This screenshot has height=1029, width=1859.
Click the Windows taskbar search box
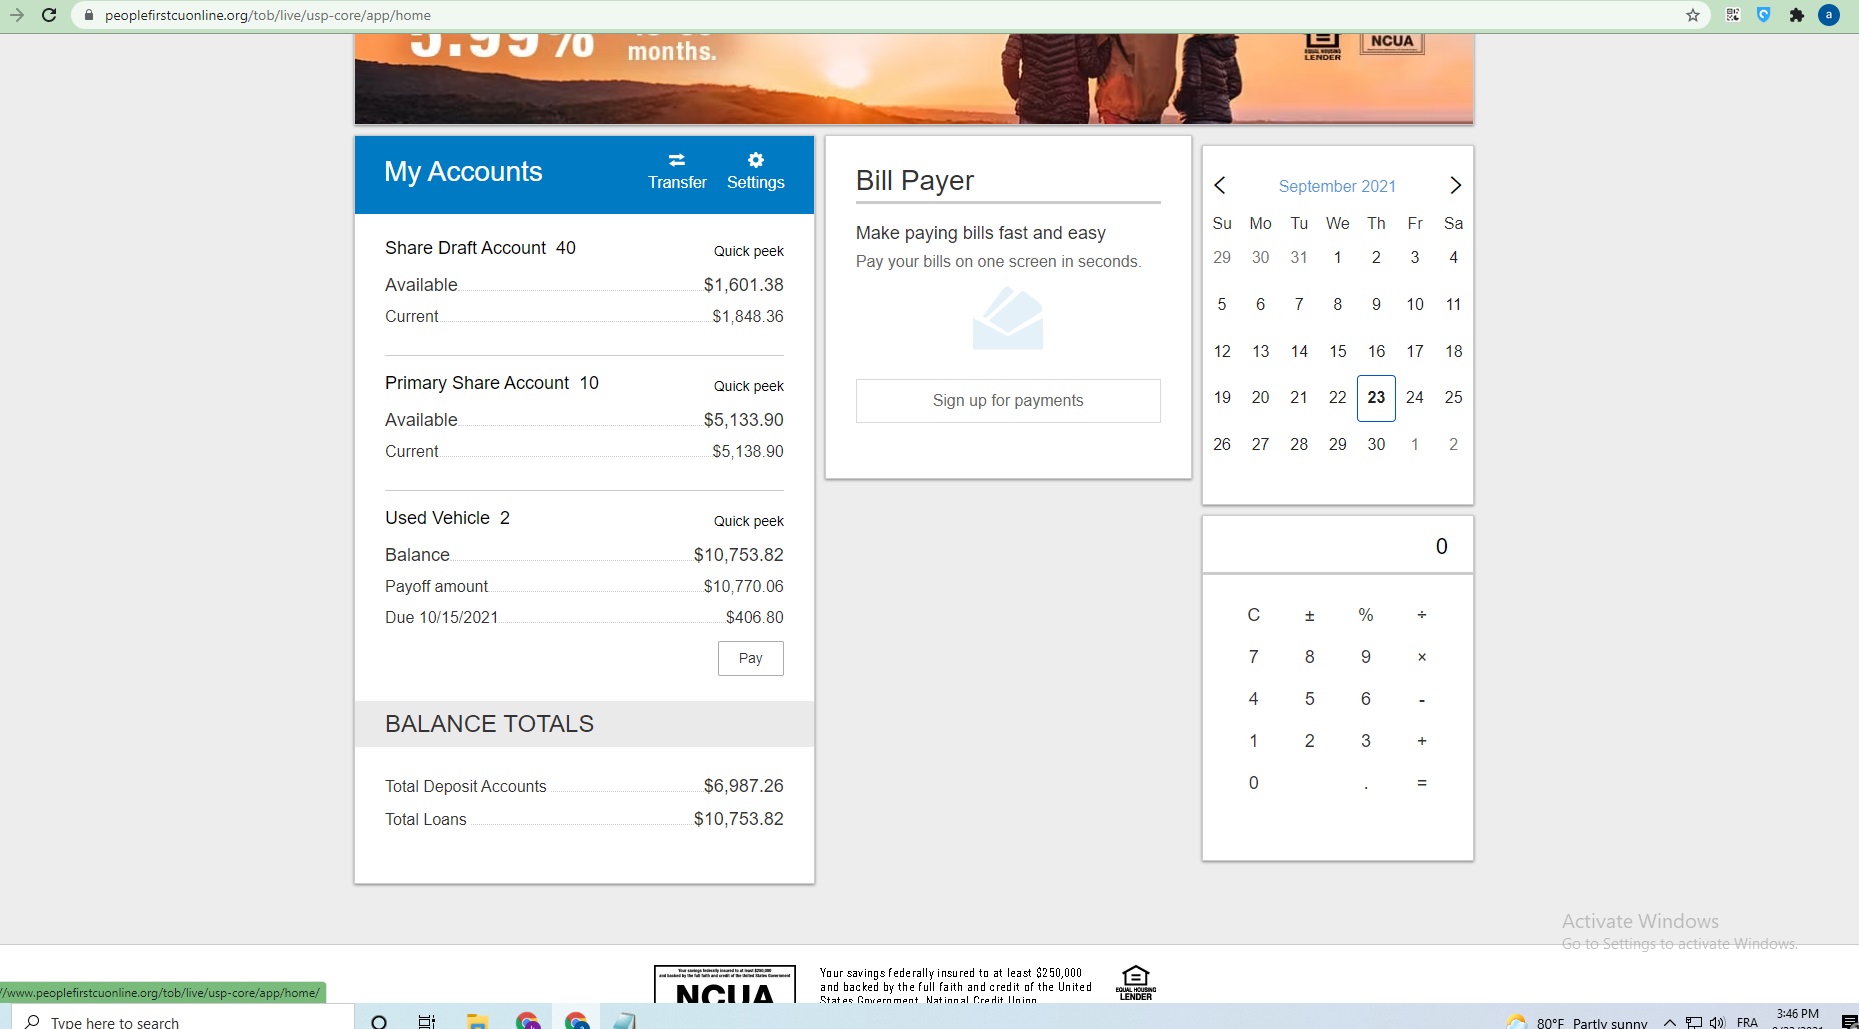click(180, 1021)
